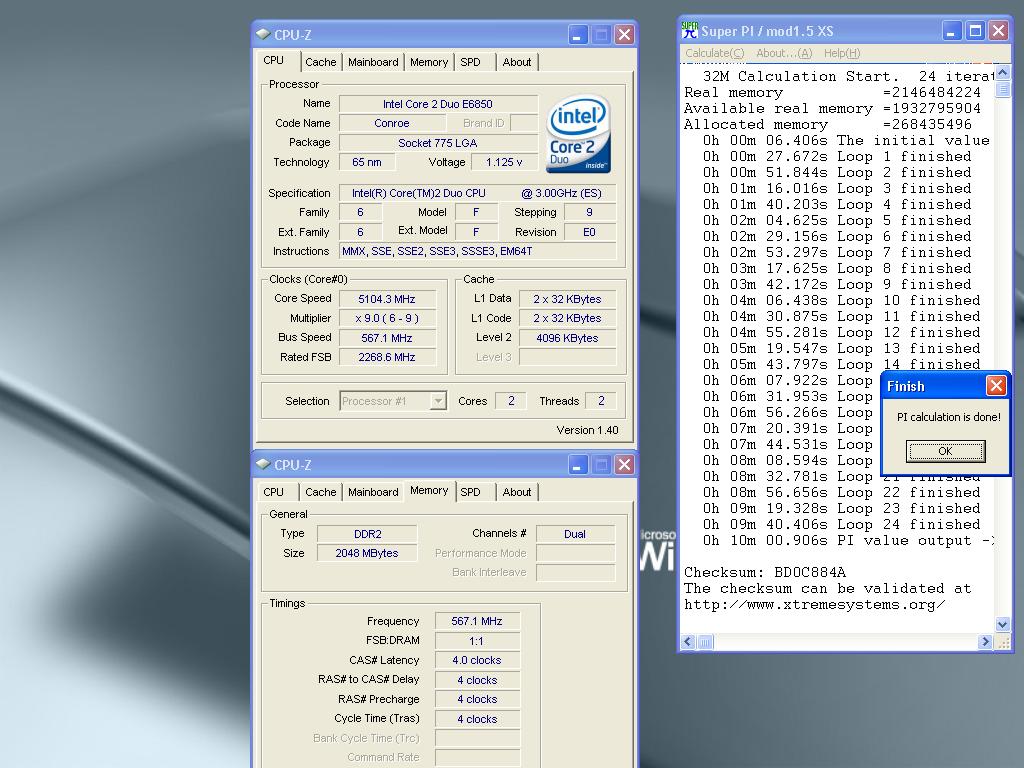Select the CPU tab in upper CPU-Z
The image size is (1024, 768).
[x=274, y=61]
